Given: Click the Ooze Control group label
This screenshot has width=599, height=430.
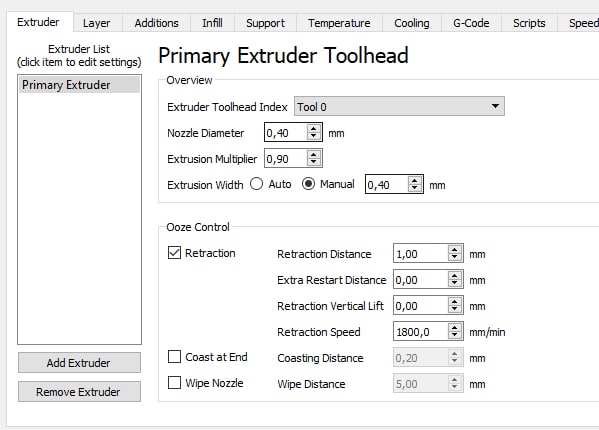Looking at the screenshot, I should click(x=198, y=227).
